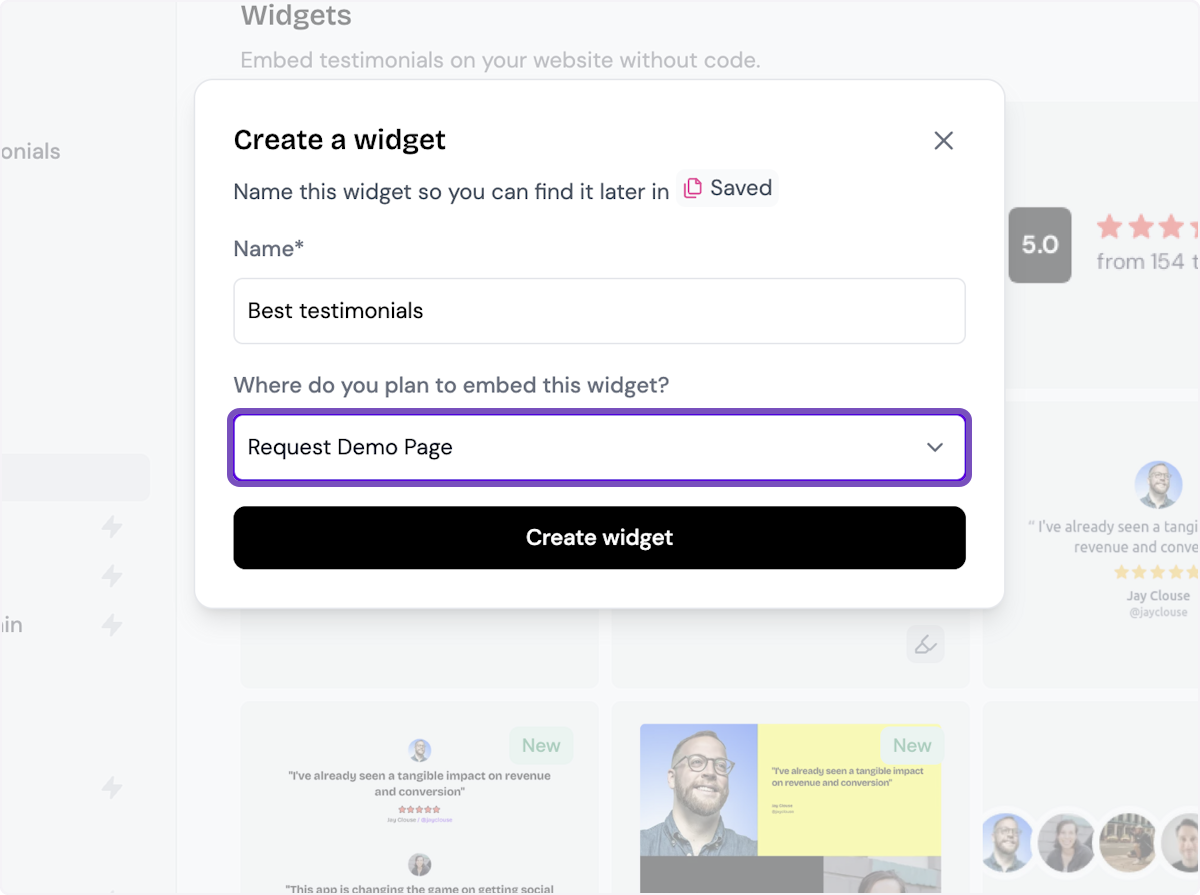The width and height of the screenshot is (1200, 895).
Task: Click the Testimonials sidebar menu item
Action: coord(30,151)
